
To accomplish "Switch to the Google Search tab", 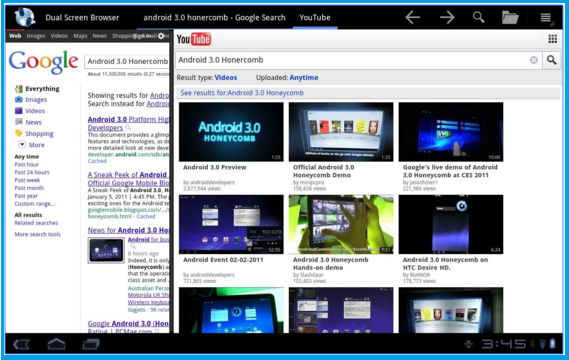I will (x=214, y=17).
